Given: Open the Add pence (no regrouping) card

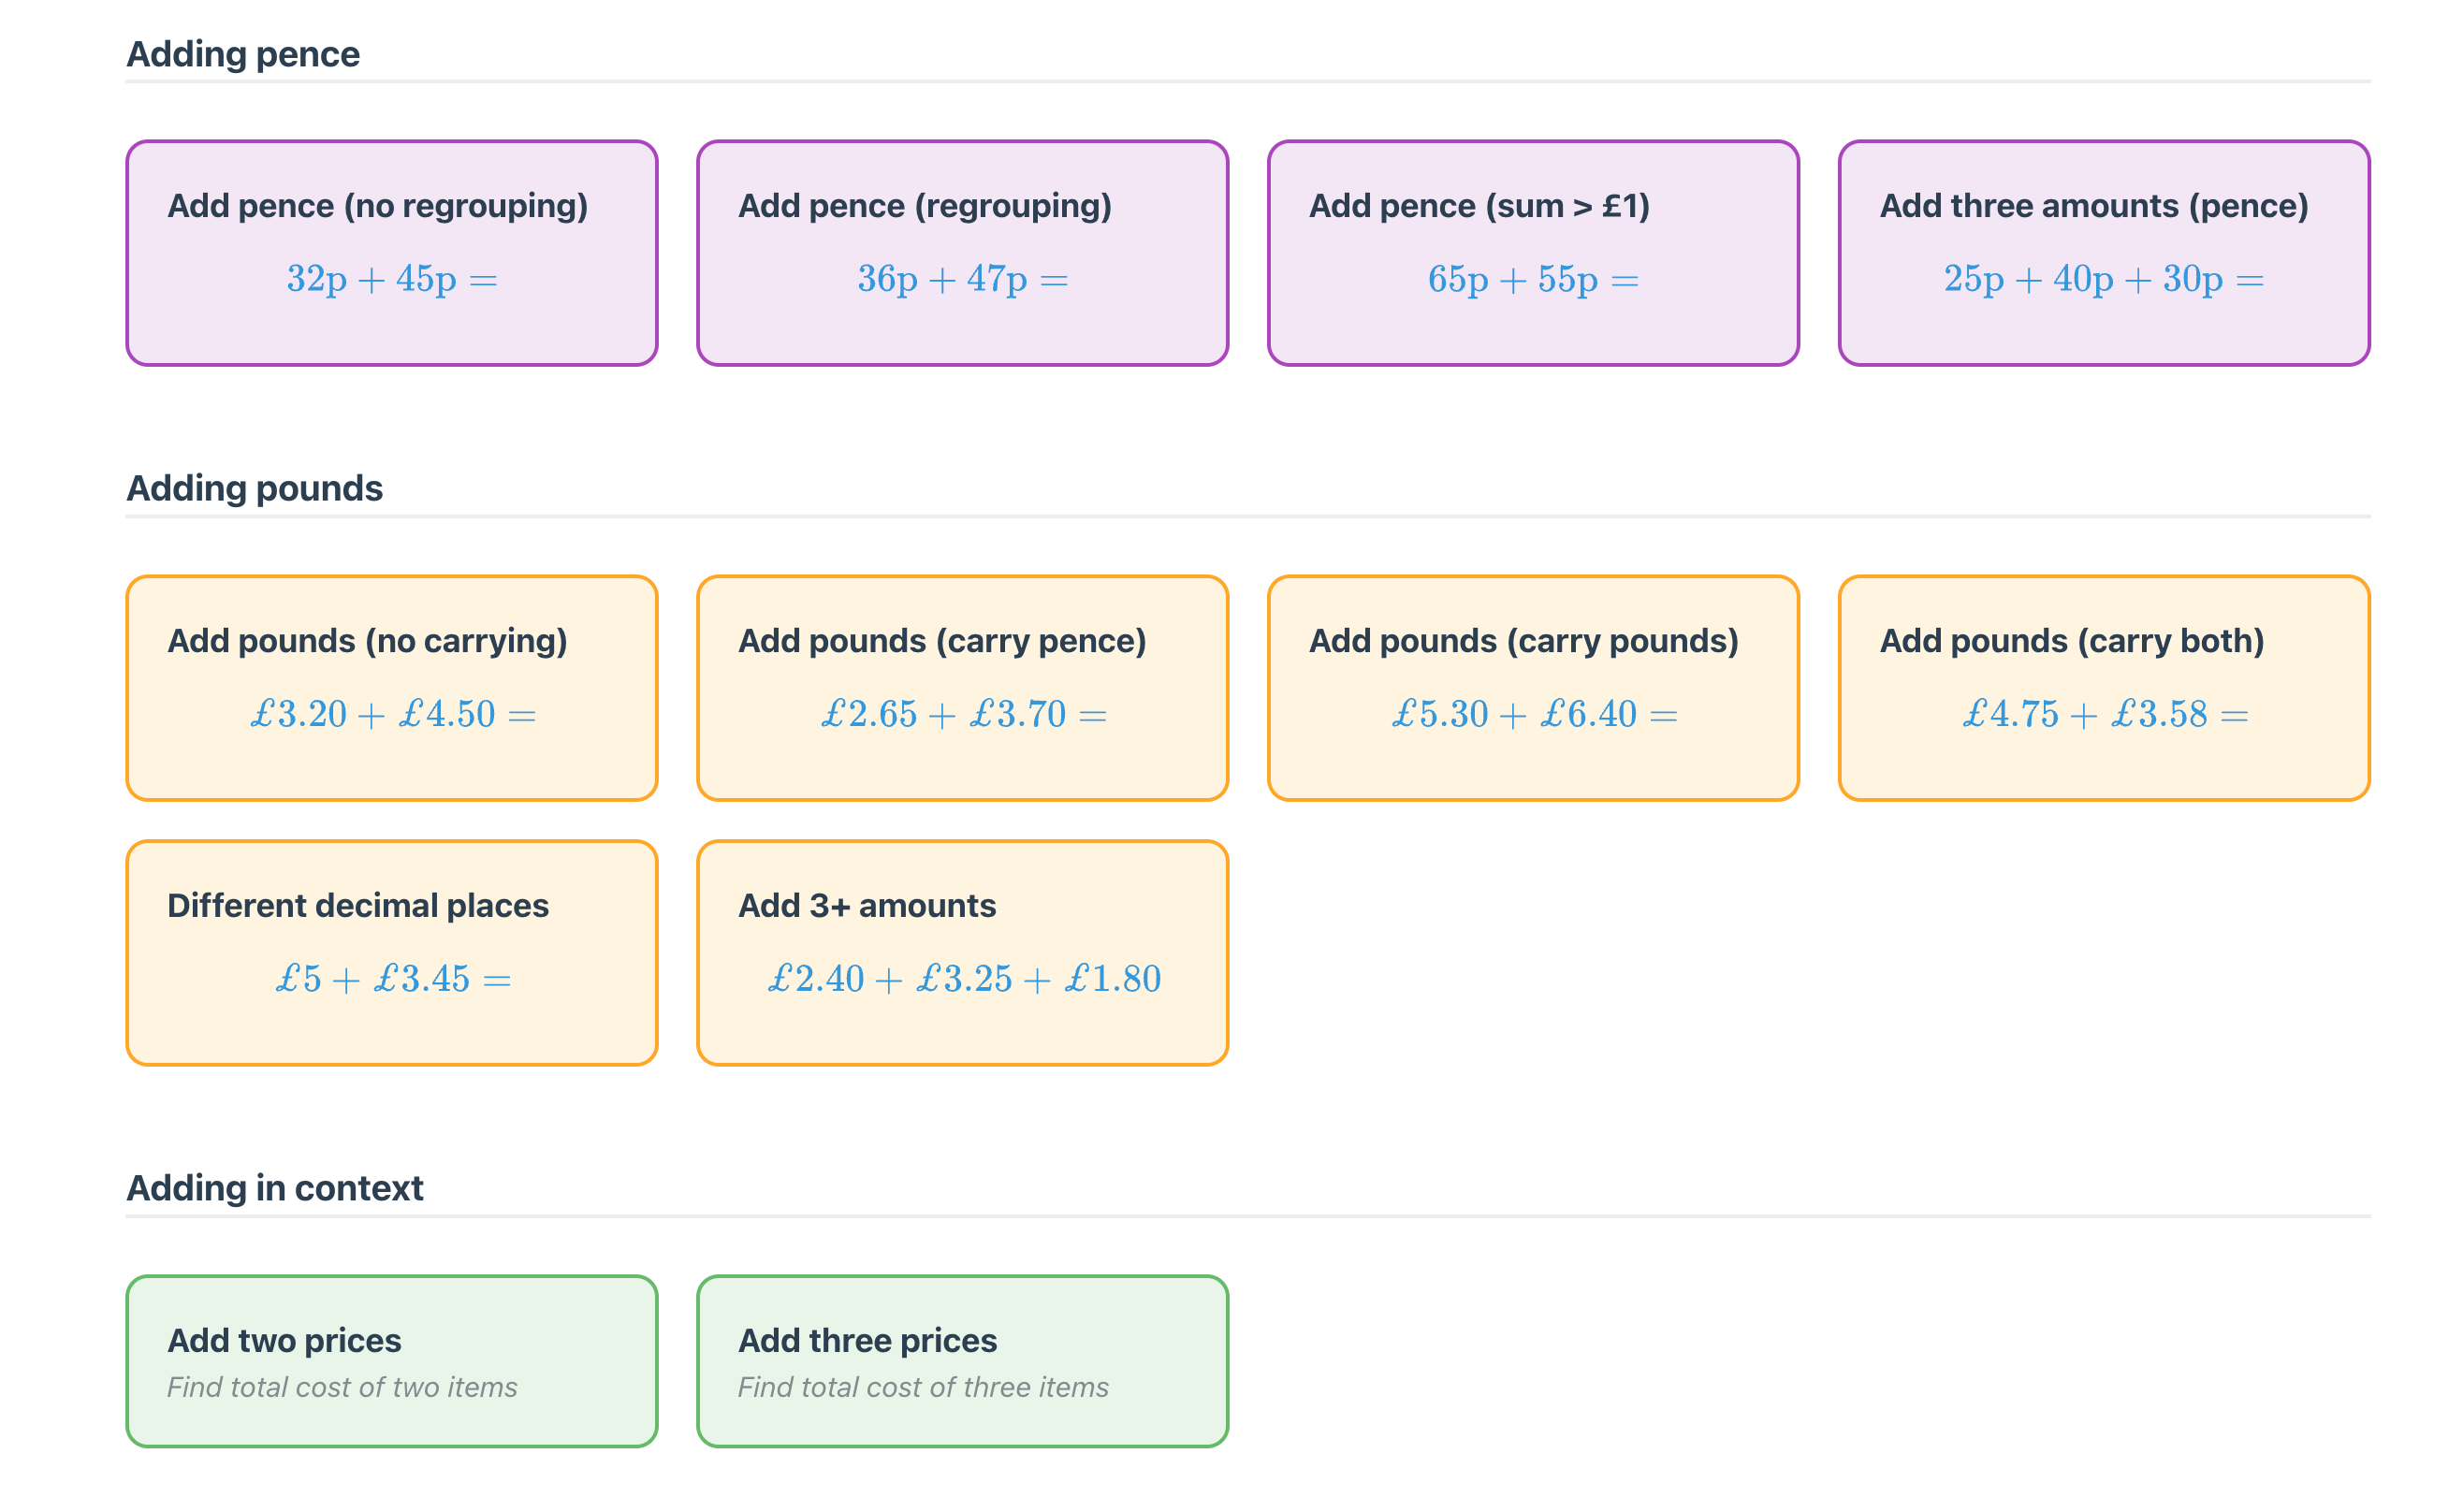Looking at the screenshot, I should [x=391, y=252].
